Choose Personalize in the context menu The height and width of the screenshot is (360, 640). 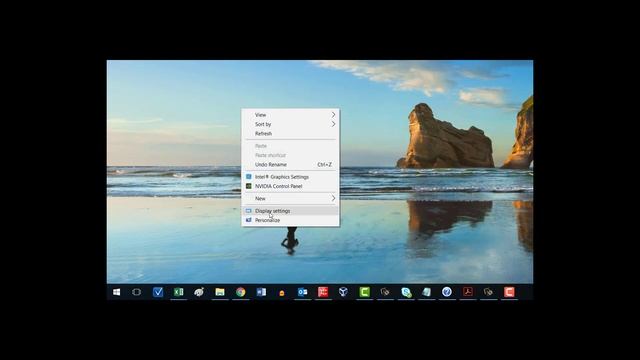point(290,220)
